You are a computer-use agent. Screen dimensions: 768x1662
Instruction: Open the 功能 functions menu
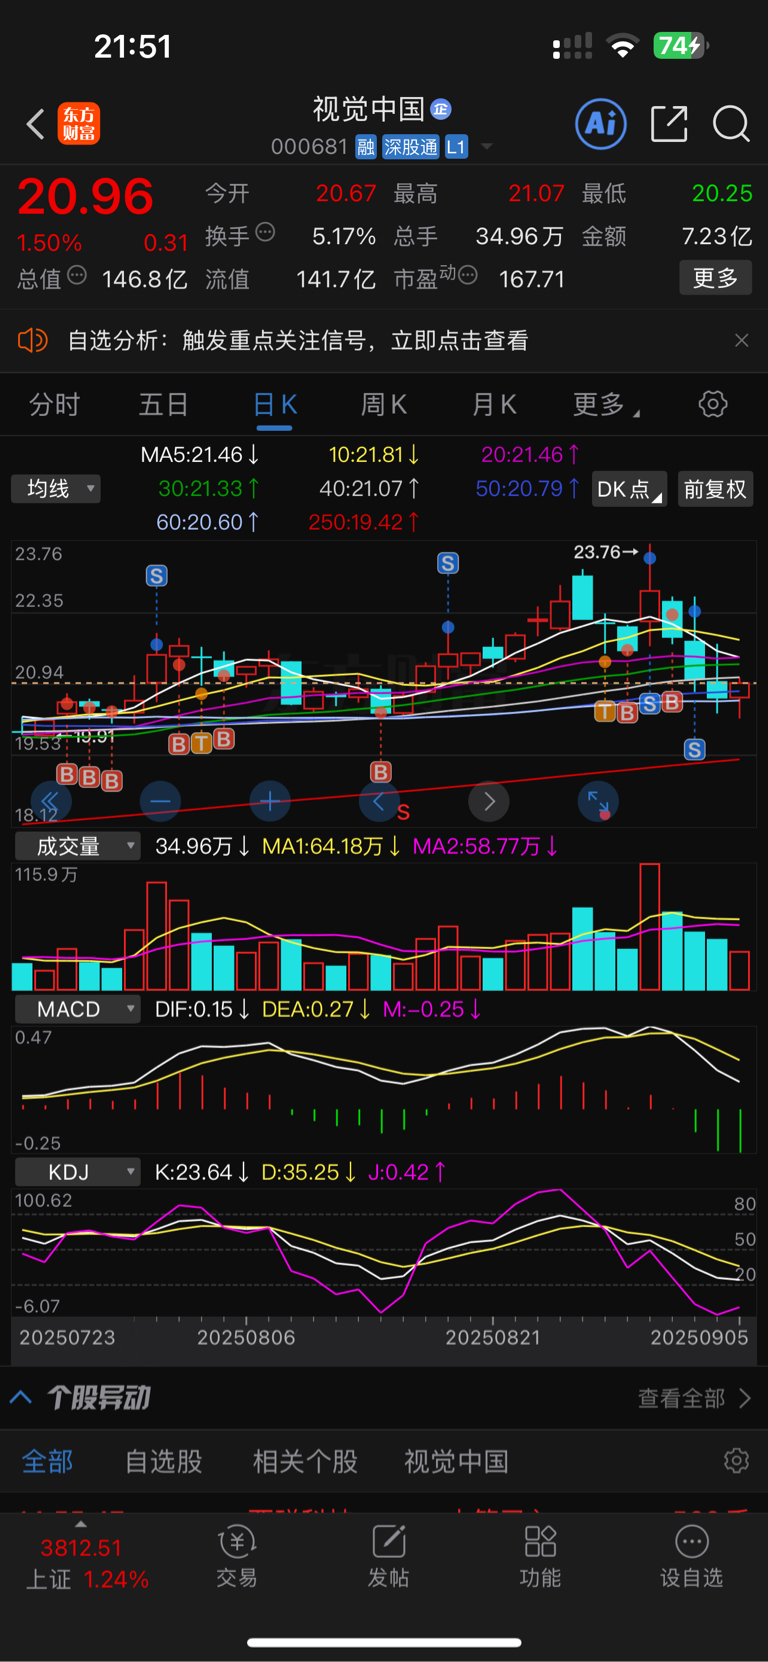[540, 1558]
